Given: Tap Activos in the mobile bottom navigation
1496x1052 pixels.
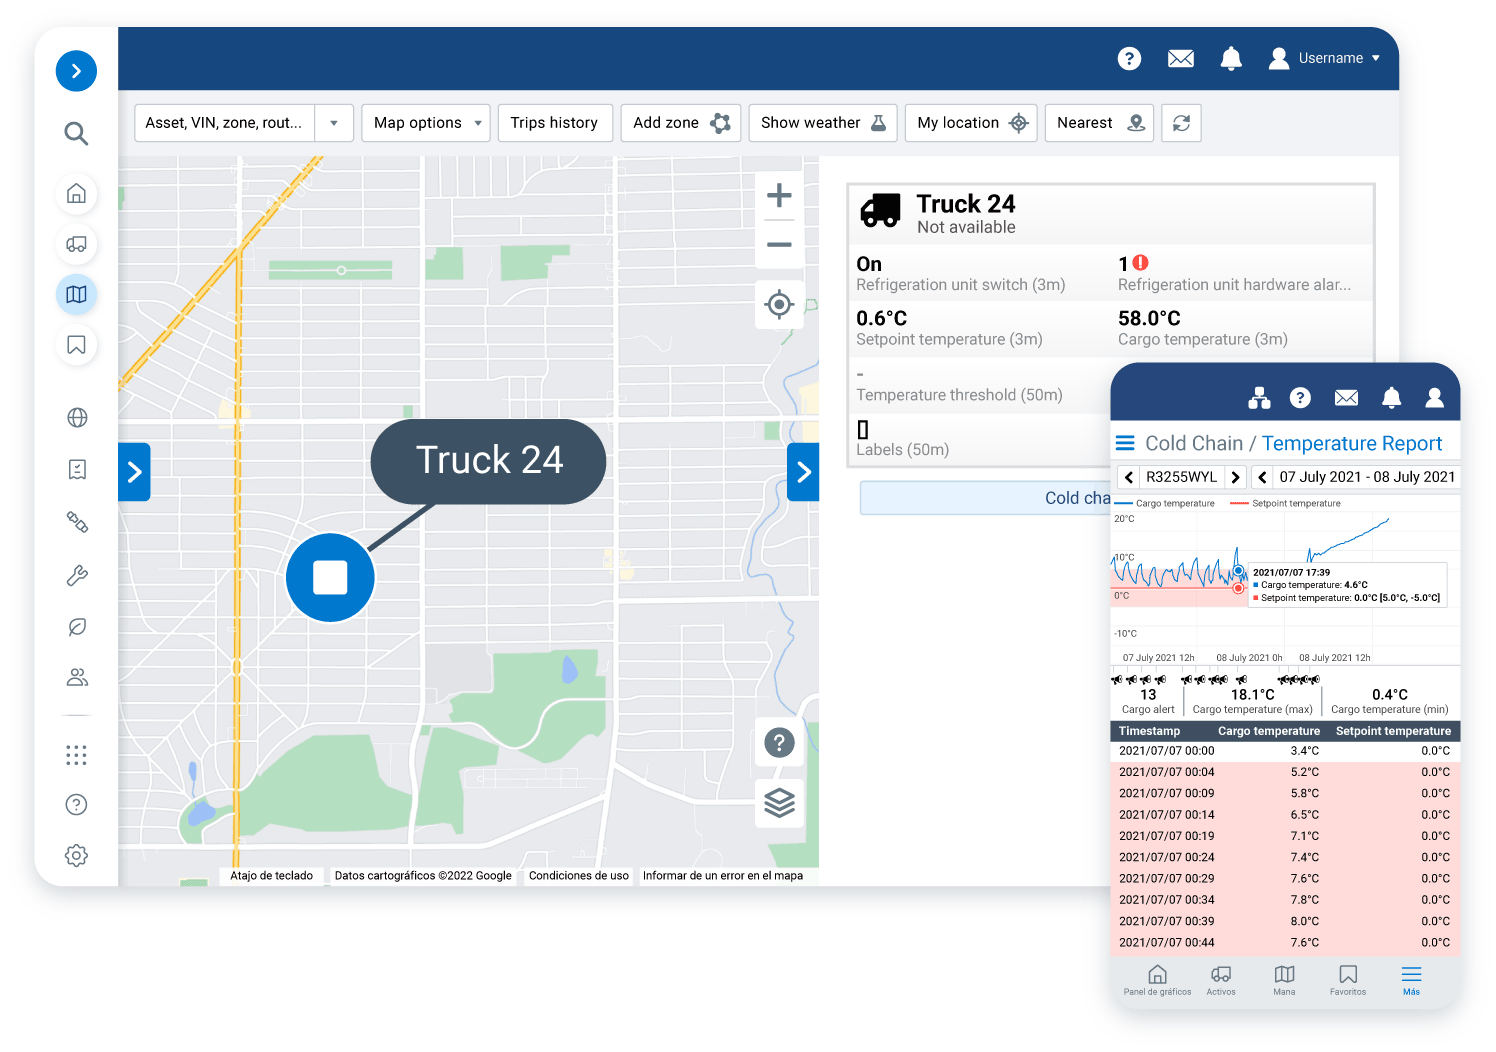Looking at the screenshot, I should [x=1221, y=980].
